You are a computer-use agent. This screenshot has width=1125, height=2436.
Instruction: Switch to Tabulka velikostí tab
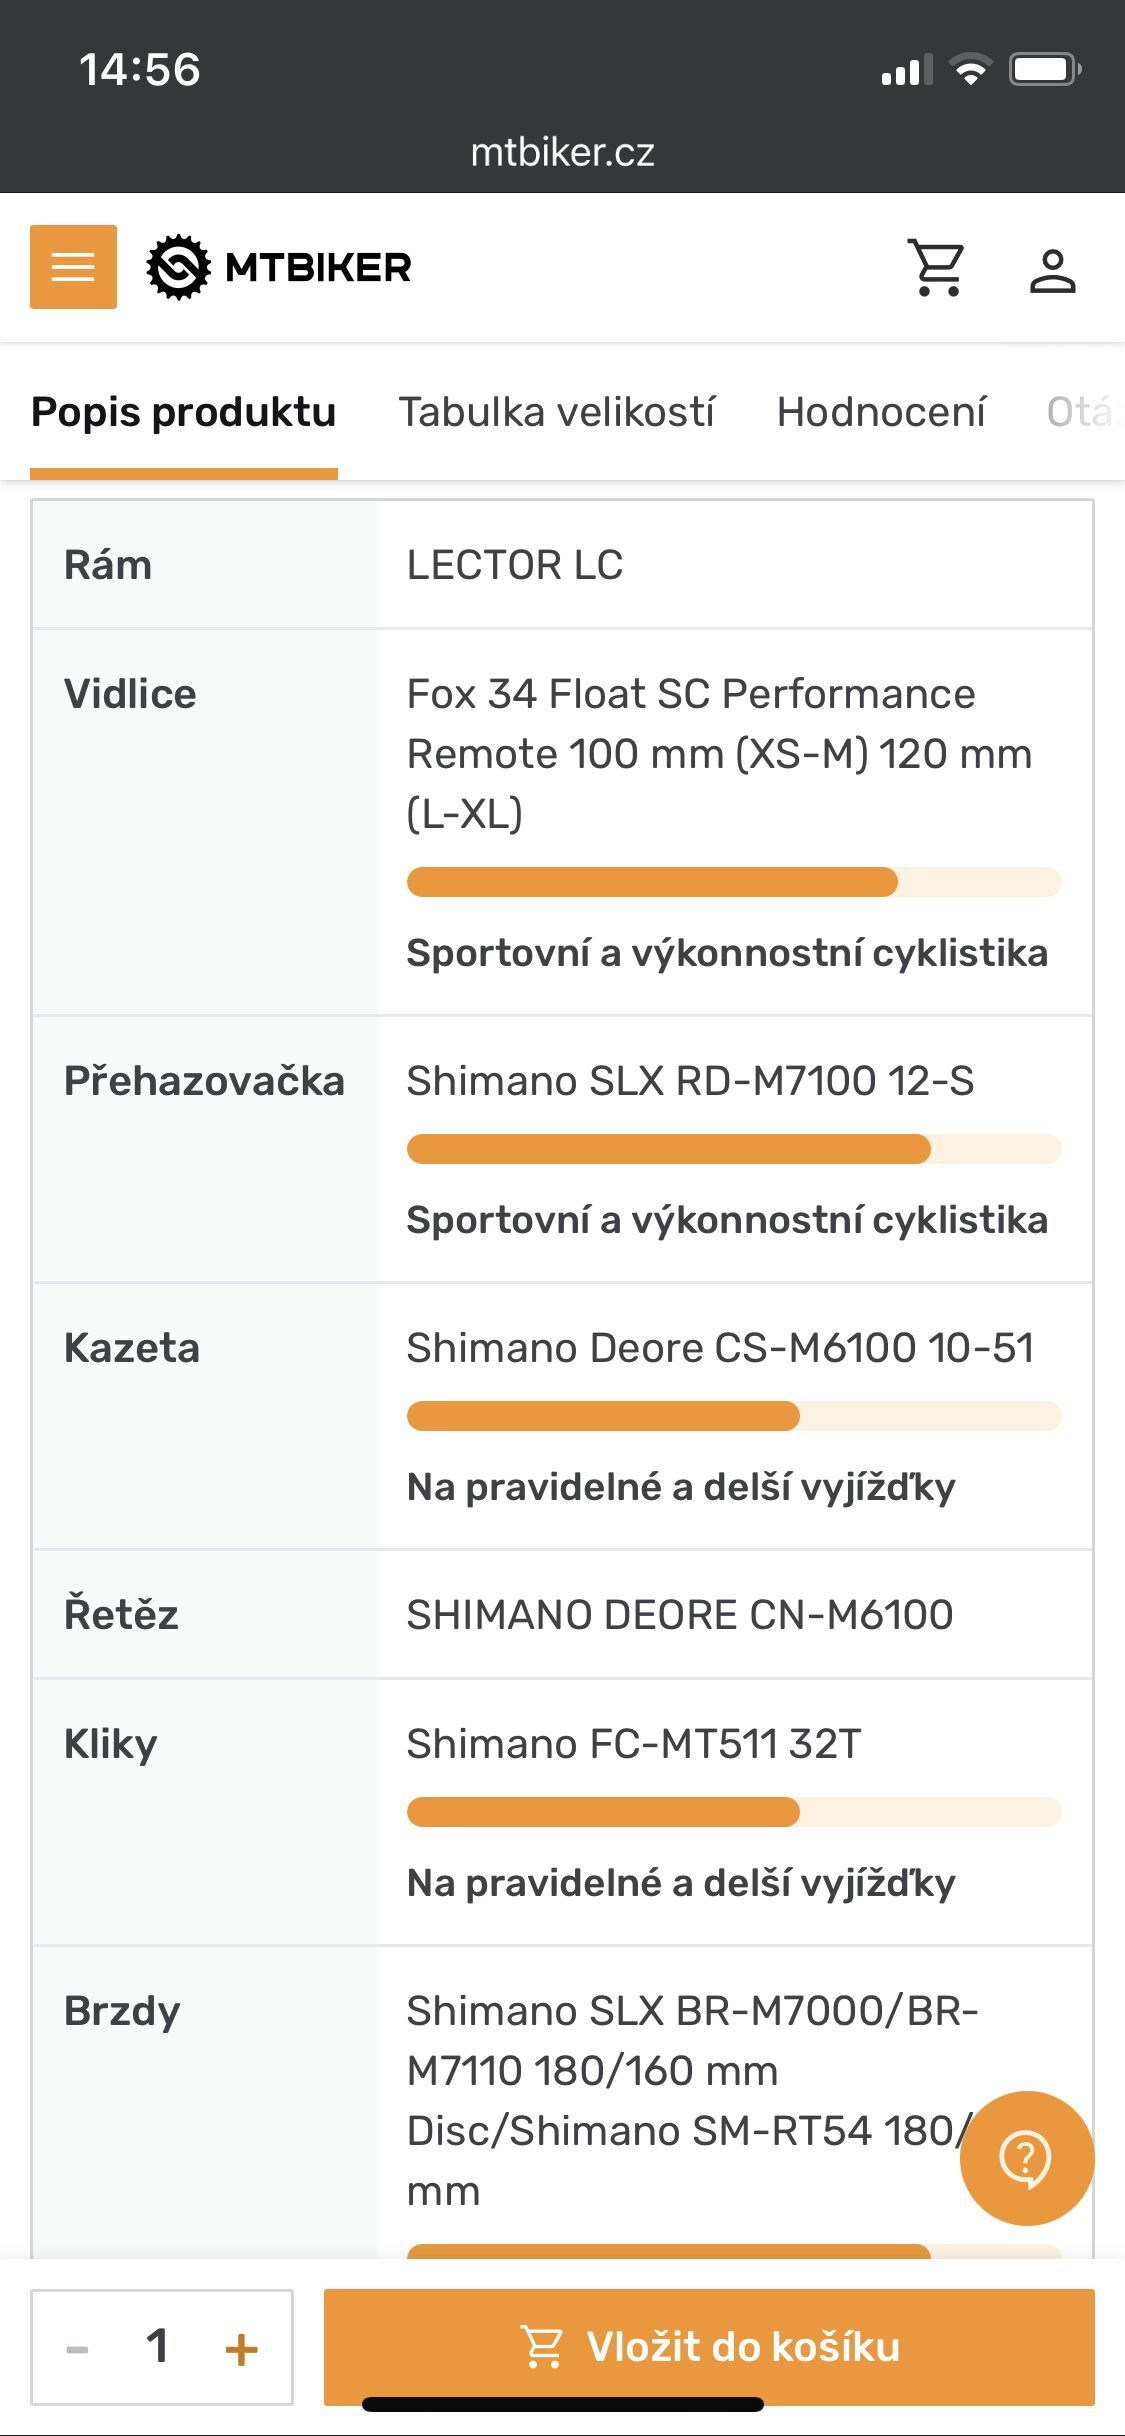click(557, 412)
